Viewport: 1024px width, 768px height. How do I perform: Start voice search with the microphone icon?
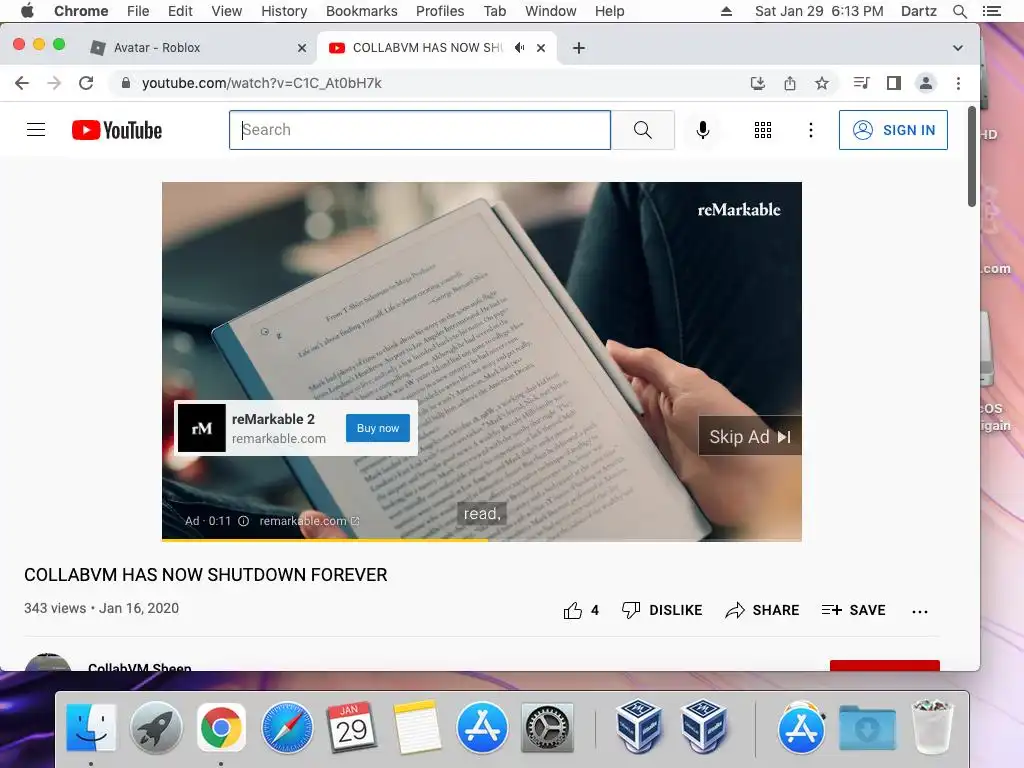pyautogui.click(x=703, y=130)
